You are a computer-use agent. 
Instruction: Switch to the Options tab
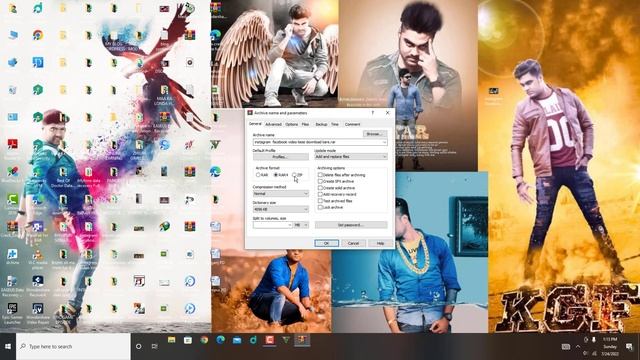pyautogui.click(x=291, y=124)
